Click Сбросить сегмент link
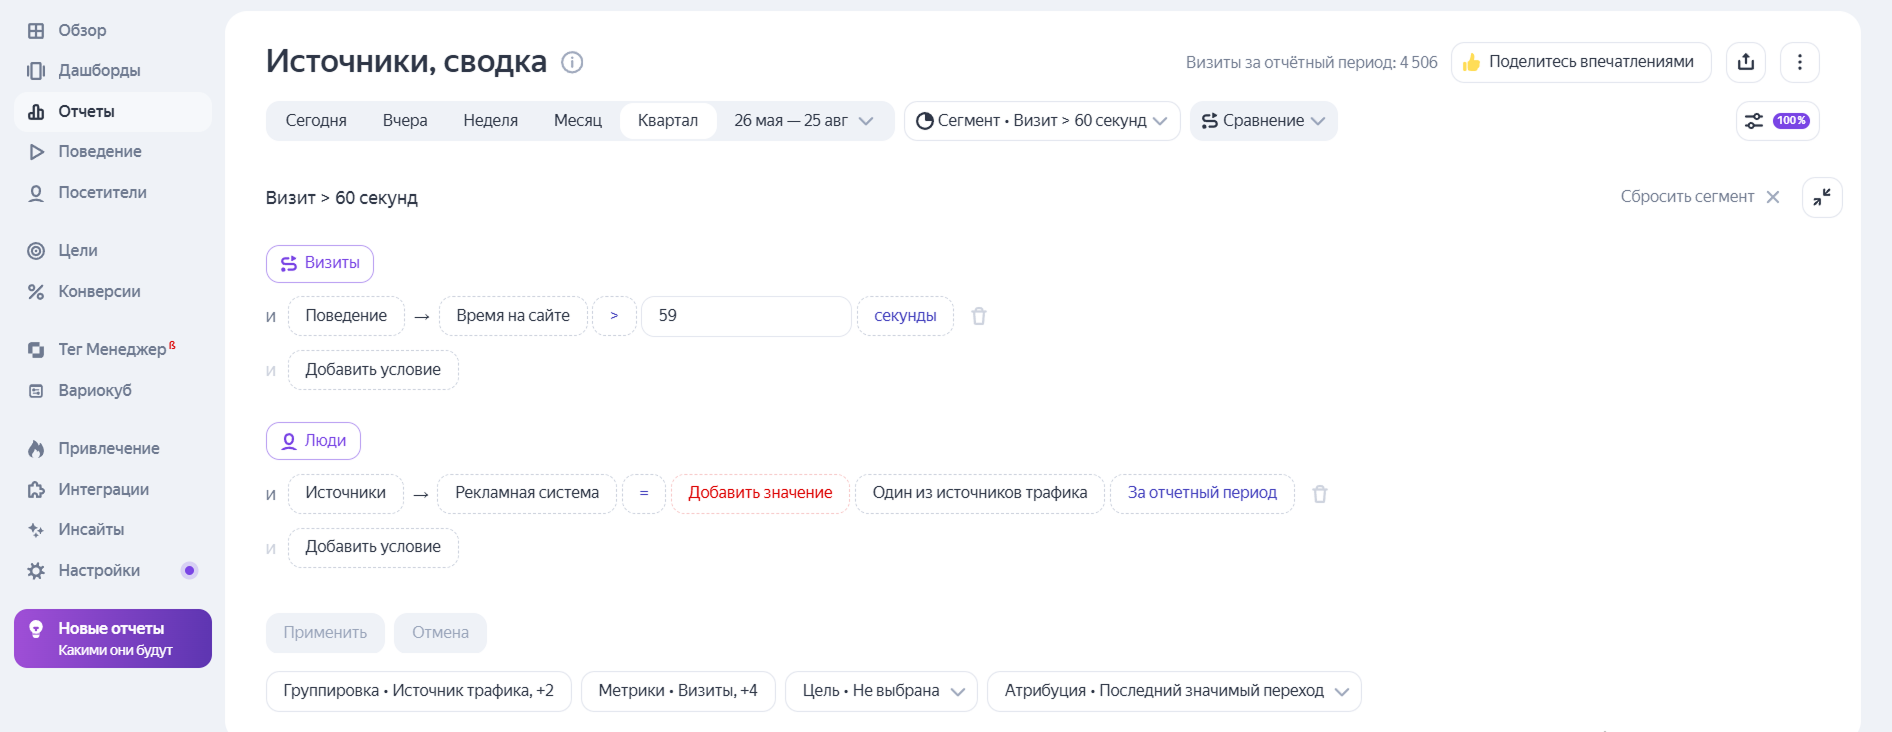The width and height of the screenshot is (1892, 732). pyautogui.click(x=1687, y=197)
